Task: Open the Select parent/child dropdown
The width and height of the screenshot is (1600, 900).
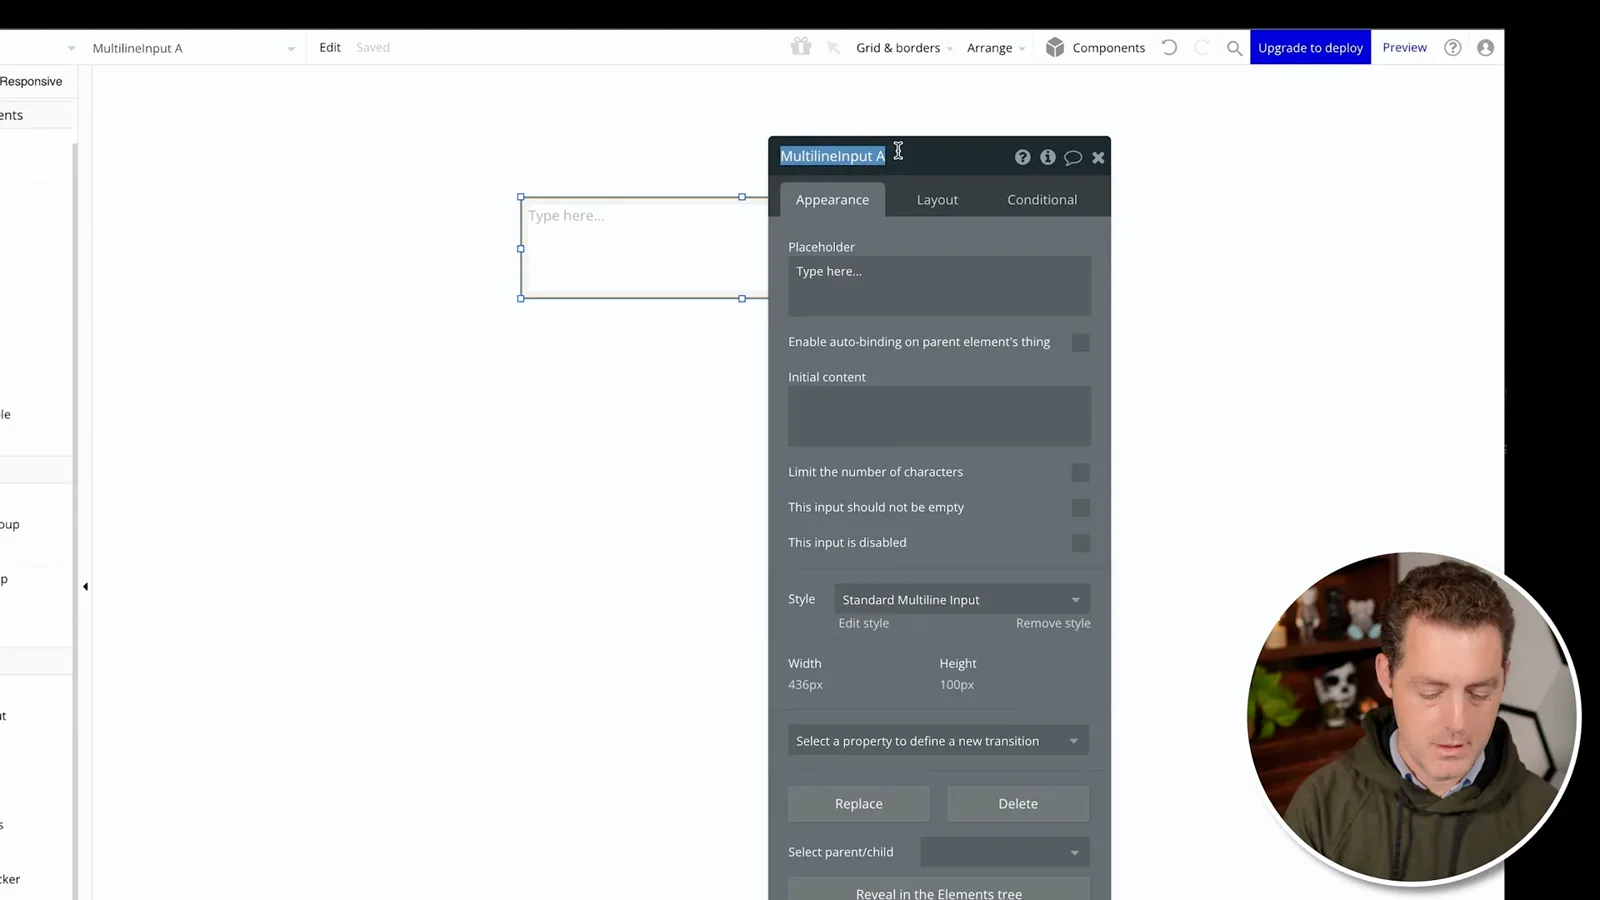Action: [x=1004, y=852]
